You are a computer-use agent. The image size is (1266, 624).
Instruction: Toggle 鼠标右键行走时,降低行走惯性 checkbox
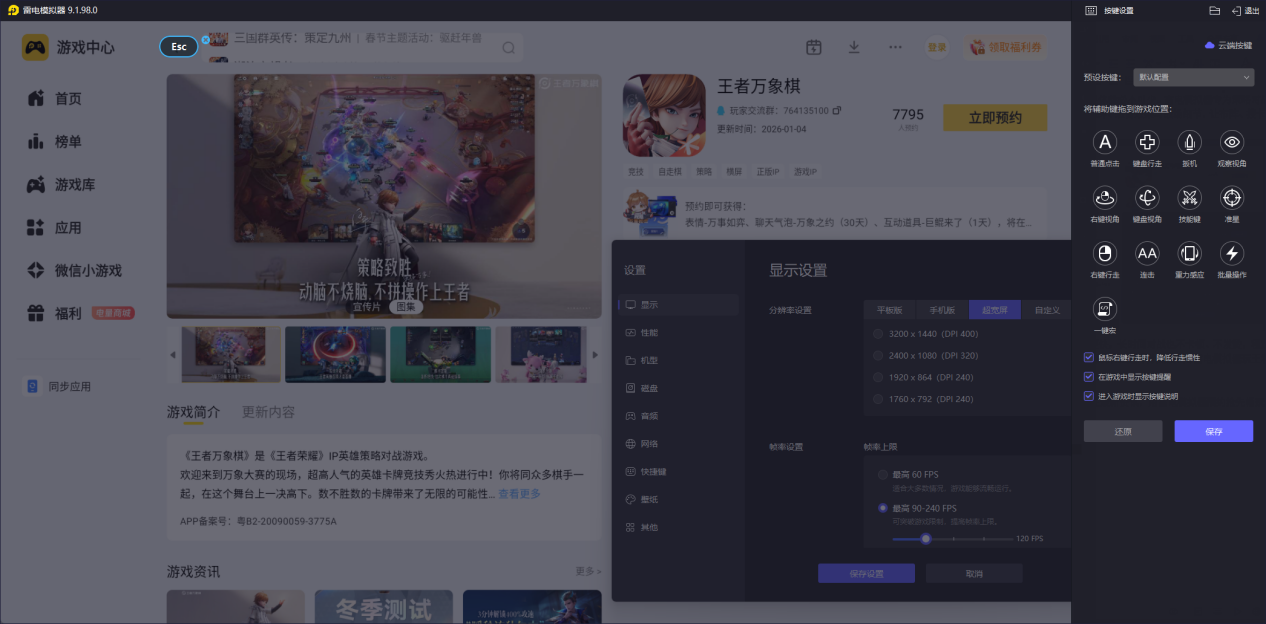pyautogui.click(x=1089, y=357)
